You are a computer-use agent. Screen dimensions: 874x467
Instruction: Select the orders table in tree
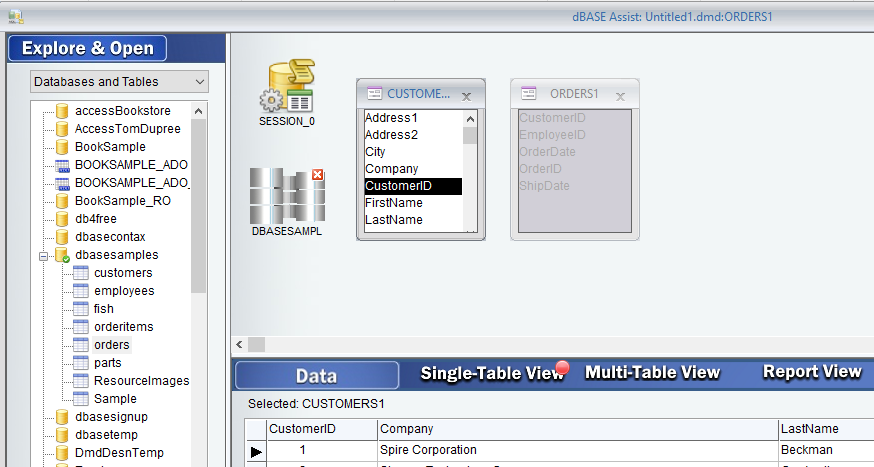point(111,345)
